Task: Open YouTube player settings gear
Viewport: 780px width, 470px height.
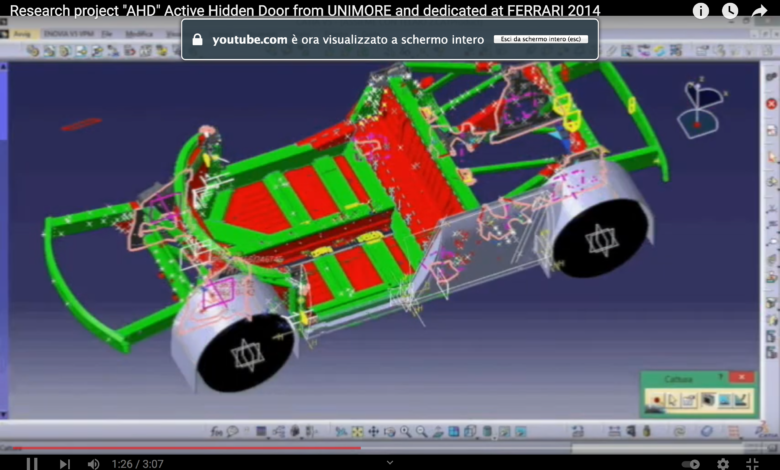Action: pos(723,464)
